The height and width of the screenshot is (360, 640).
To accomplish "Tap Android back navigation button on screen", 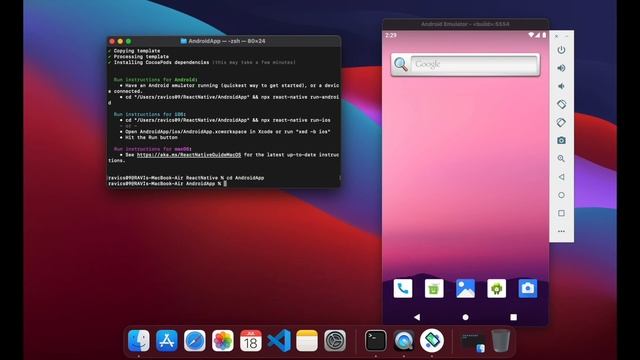I will coord(417,317).
